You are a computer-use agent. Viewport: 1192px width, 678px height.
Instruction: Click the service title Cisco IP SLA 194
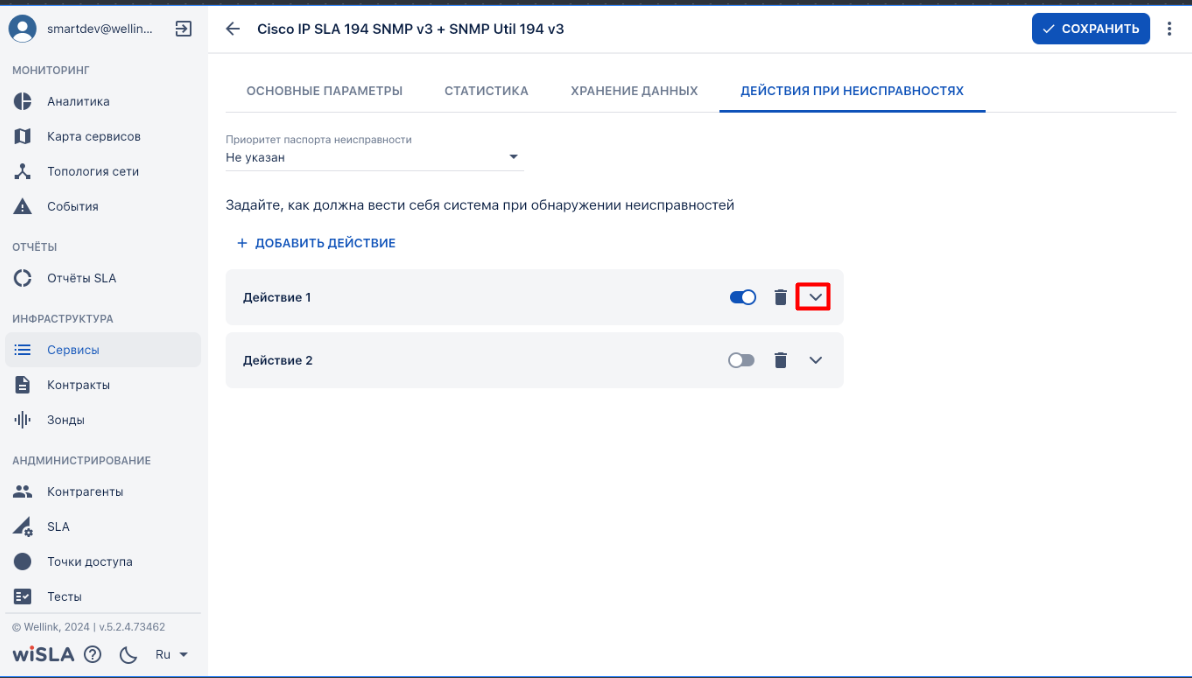[x=411, y=29]
